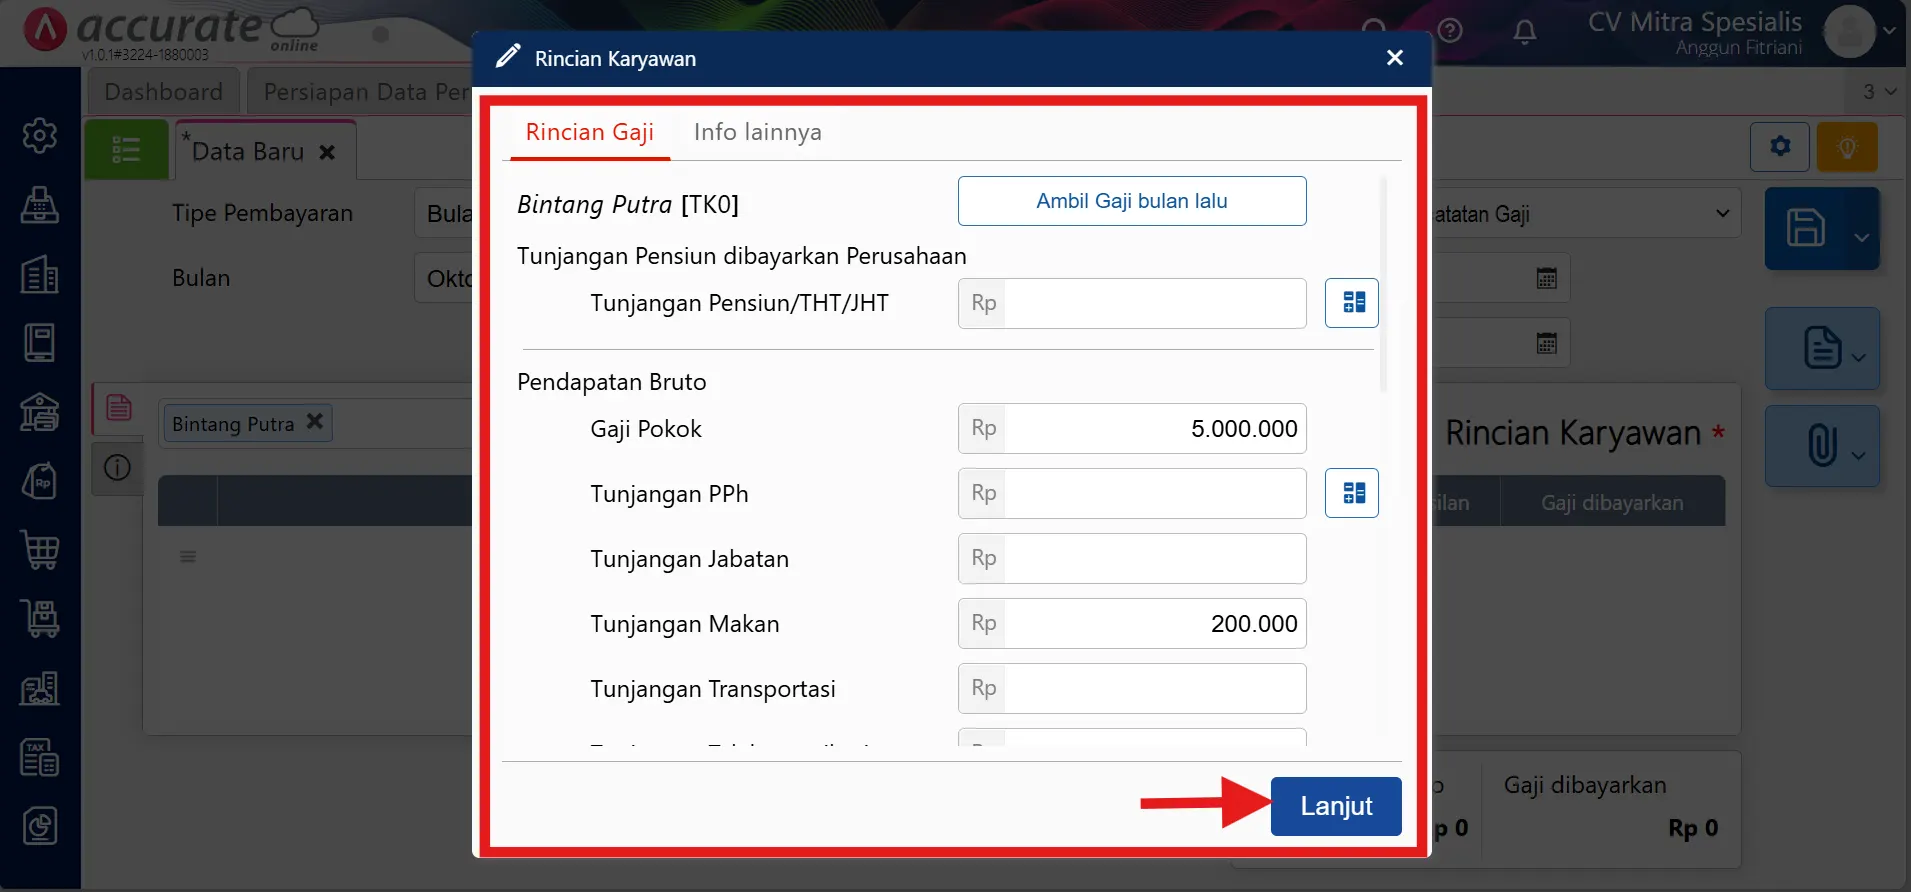Open the settings gear in left sidebar

pyautogui.click(x=40, y=135)
